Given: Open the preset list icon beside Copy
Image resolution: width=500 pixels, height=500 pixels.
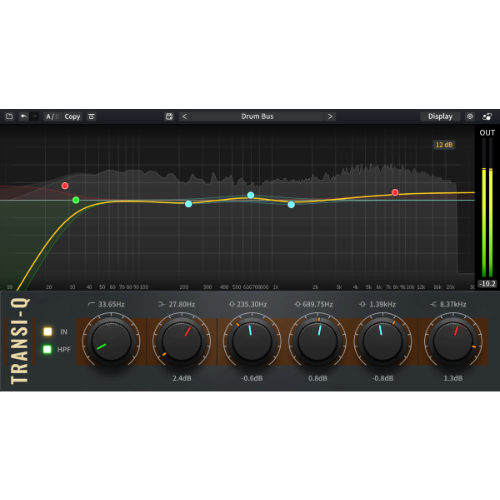Looking at the screenshot, I should click(91, 117).
